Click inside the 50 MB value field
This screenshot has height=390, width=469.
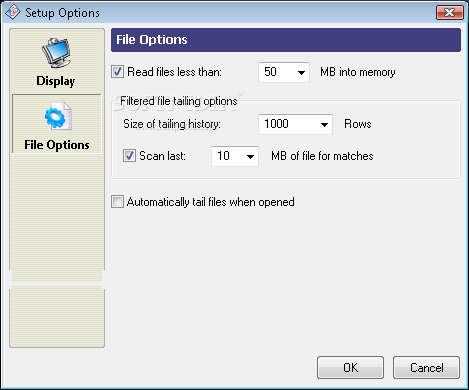click(276, 72)
